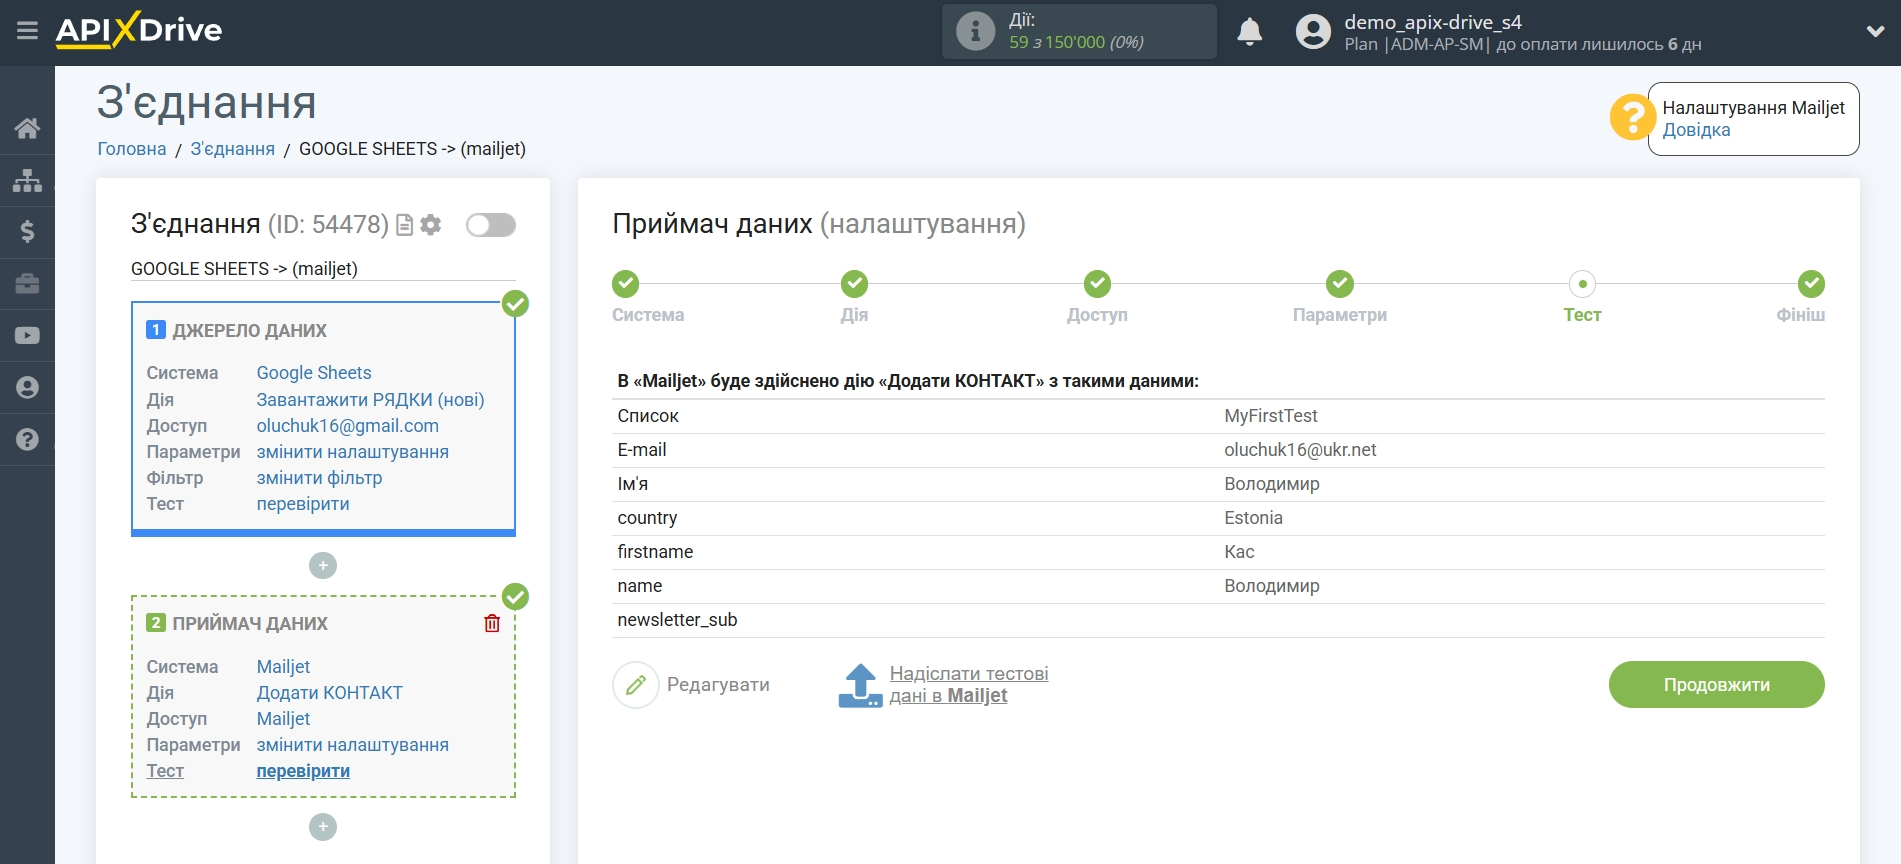
Task: Click receiver bold перевірити link
Action: click(x=303, y=771)
